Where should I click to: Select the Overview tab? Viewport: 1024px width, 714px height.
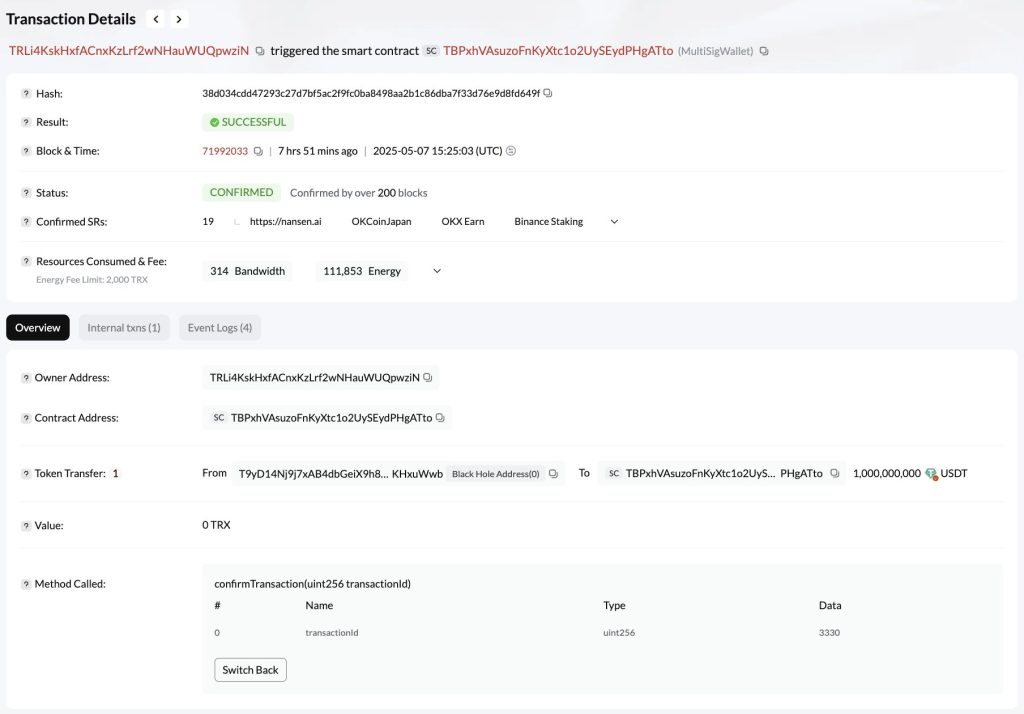tap(38, 328)
